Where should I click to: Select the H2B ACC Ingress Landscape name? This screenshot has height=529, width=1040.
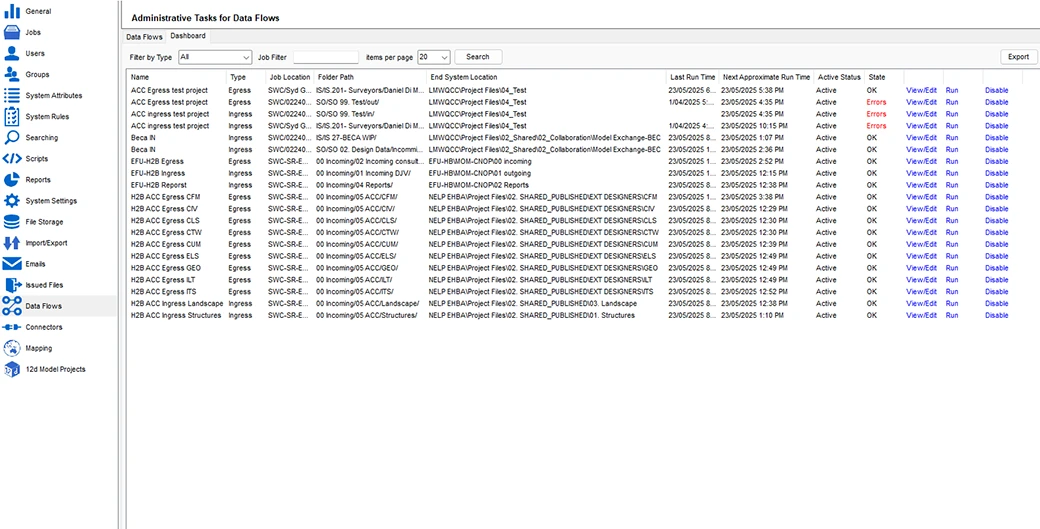tap(177, 304)
